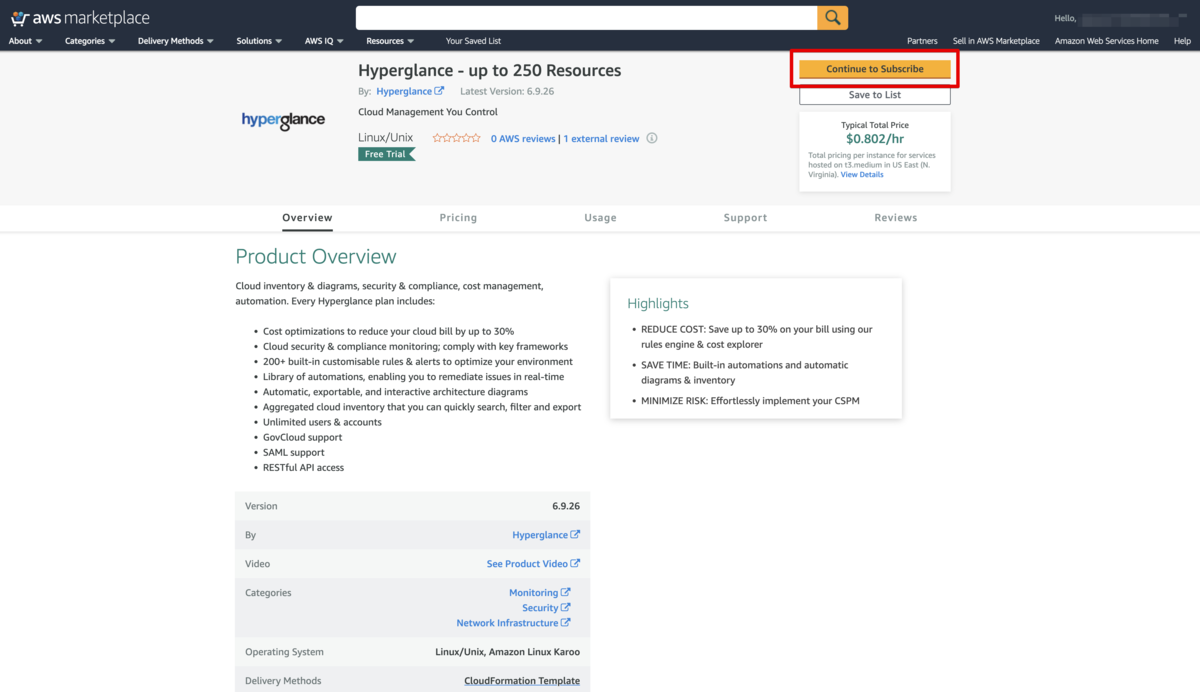
Task: Open the Hyperglance vendor link in header
Action: click(410, 92)
